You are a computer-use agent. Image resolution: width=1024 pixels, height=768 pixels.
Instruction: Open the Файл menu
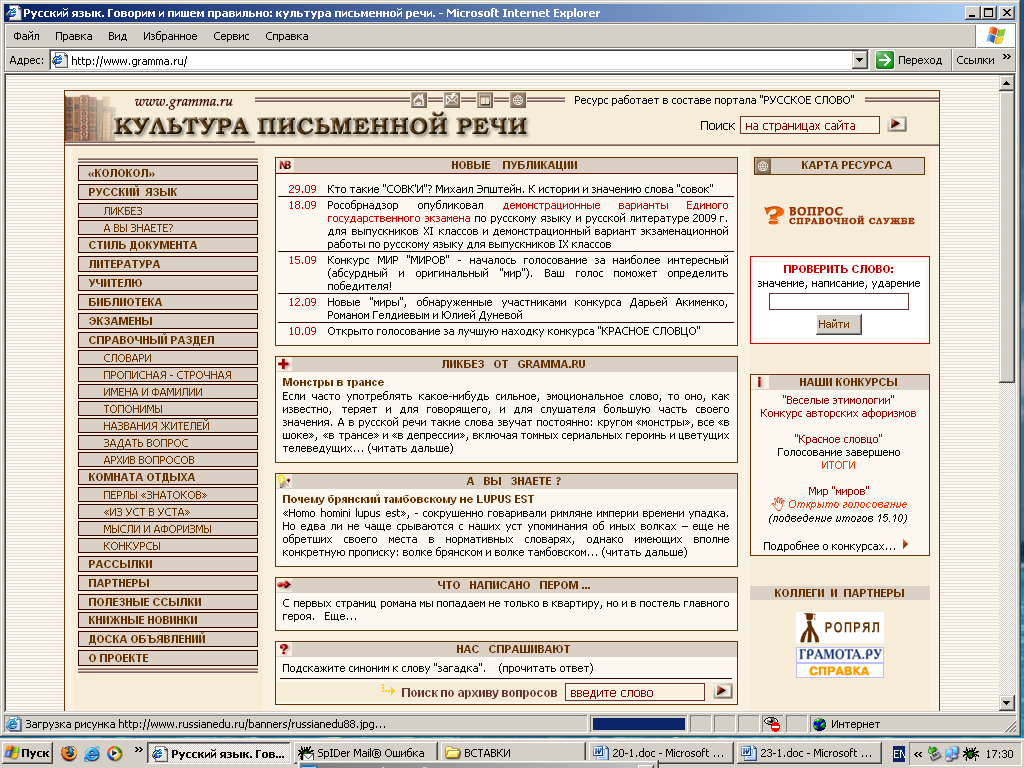[x=26, y=36]
